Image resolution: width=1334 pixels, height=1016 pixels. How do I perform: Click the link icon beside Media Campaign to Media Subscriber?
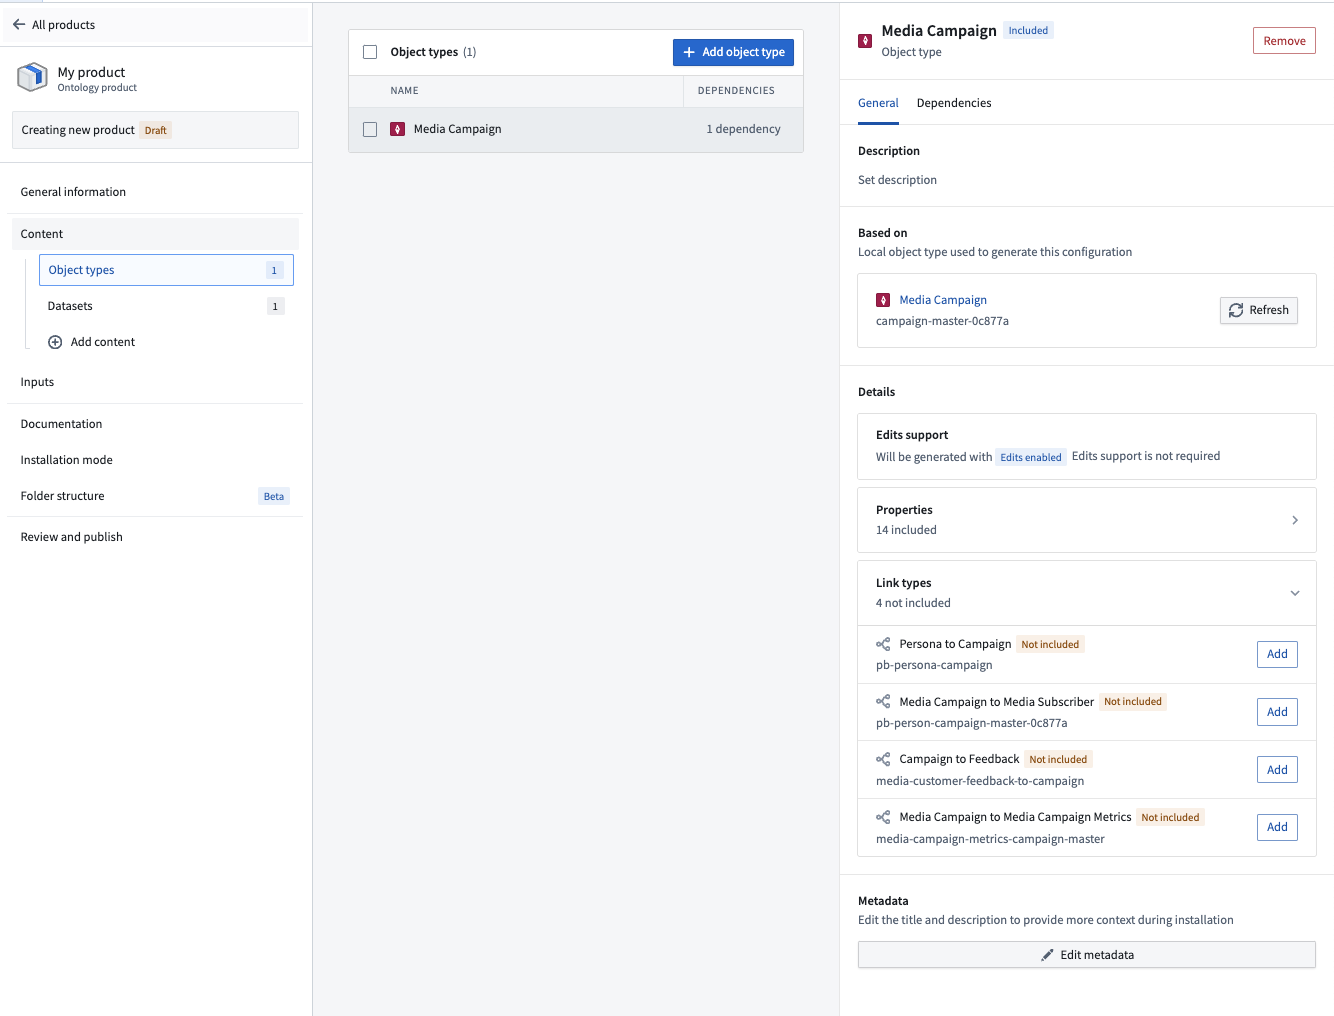click(x=883, y=702)
